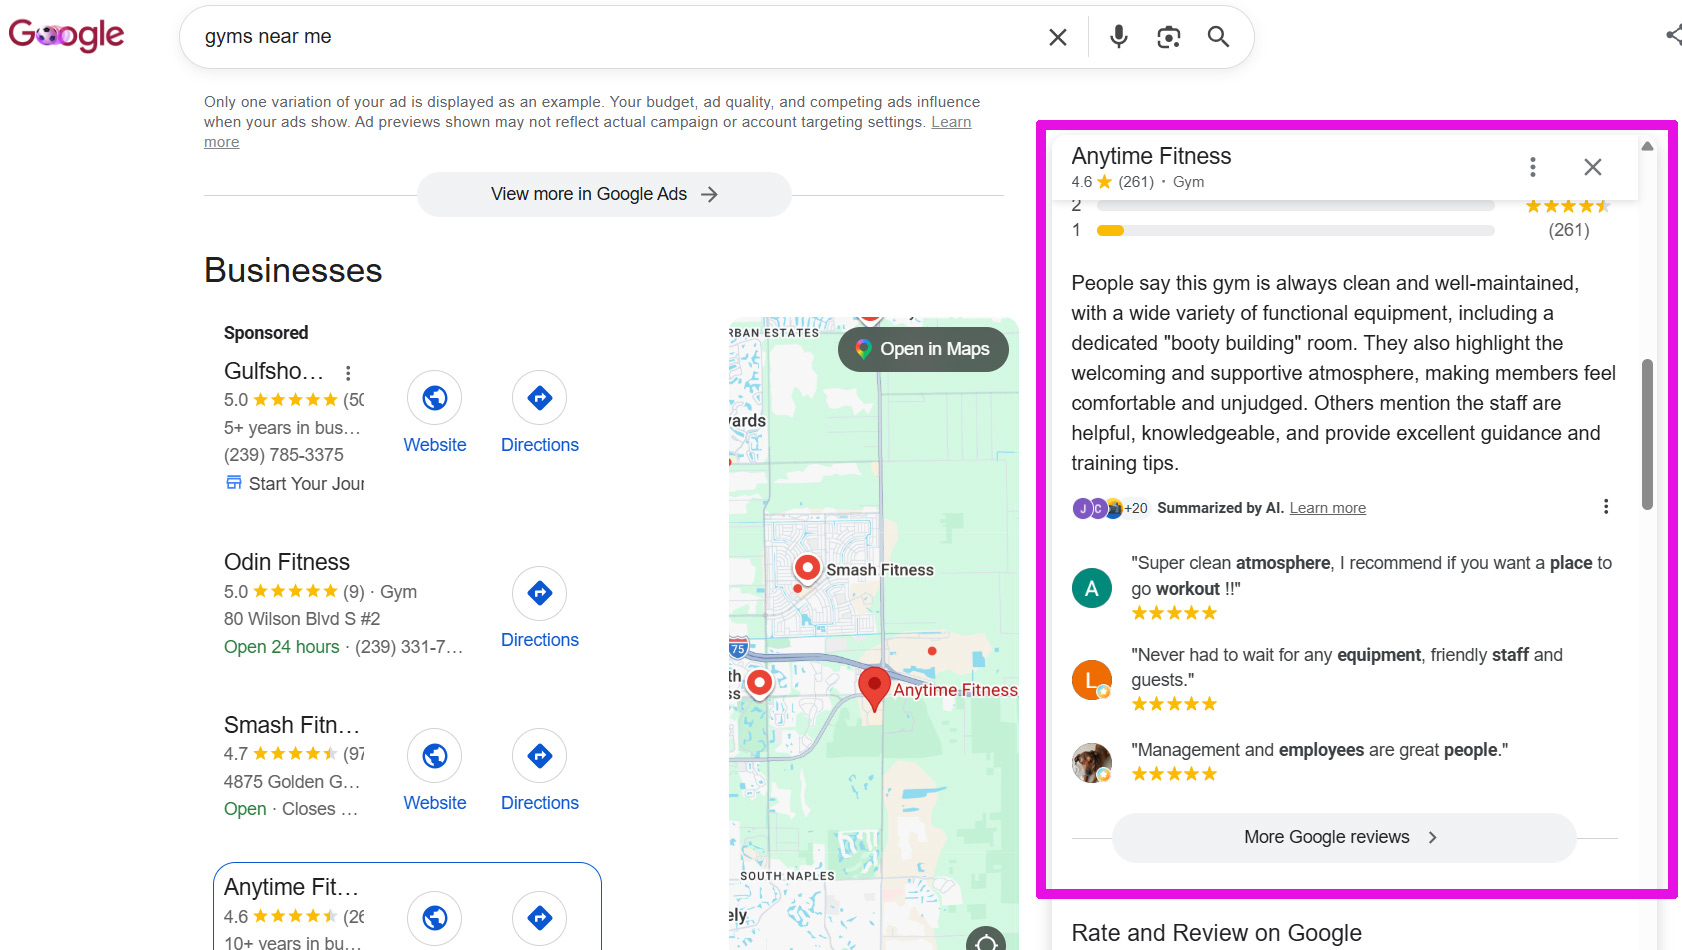Click the magnifying glass search icon
Image resolution: width=1682 pixels, height=950 pixels.
(x=1218, y=37)
